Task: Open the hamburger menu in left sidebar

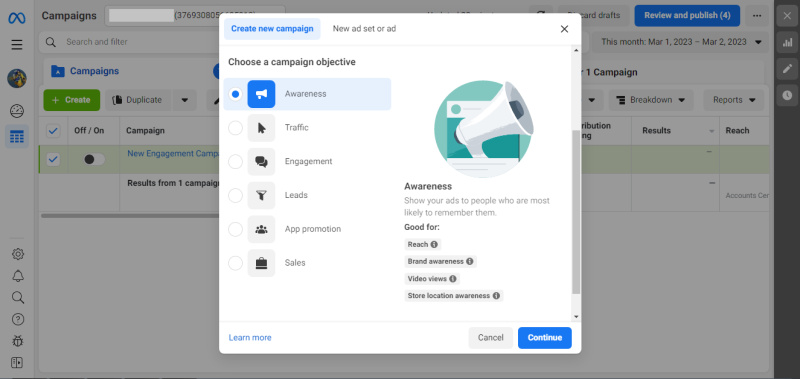Action: 17,45
